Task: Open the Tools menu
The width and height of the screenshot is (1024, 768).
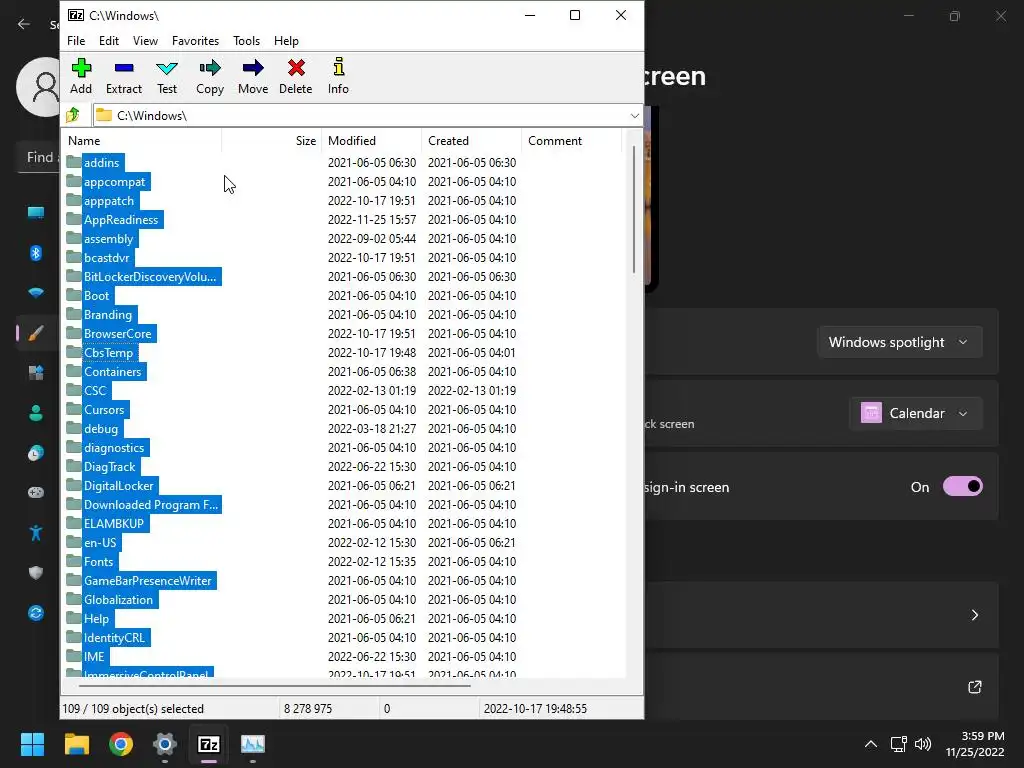Action: point(246,40)
